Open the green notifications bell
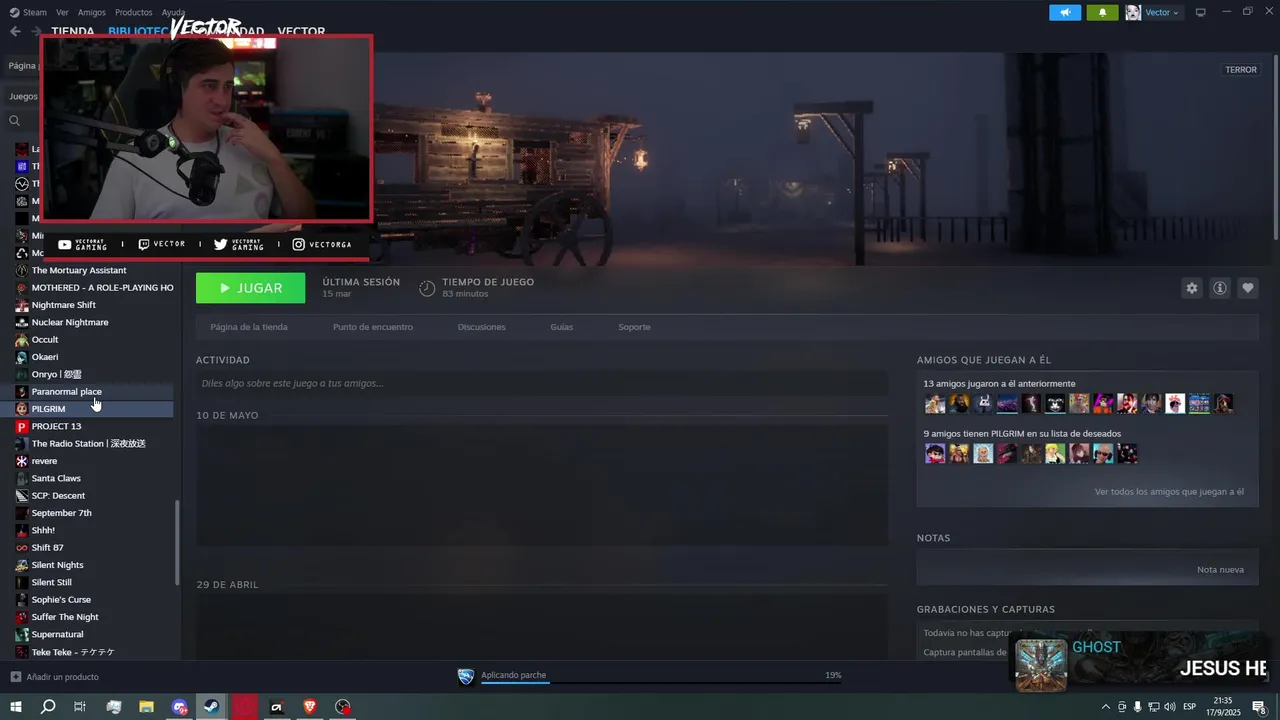The width and height of the screenshot is (1280, 720). (x=1102, y=12)
